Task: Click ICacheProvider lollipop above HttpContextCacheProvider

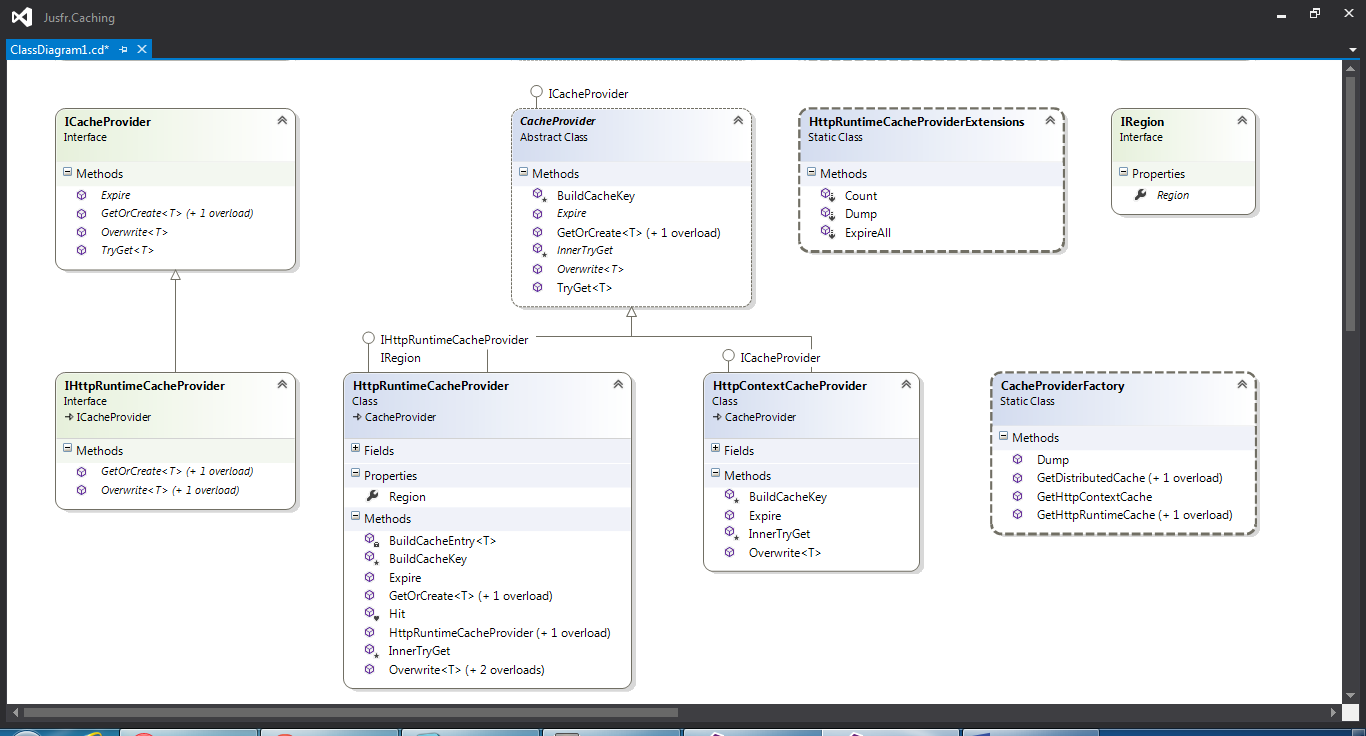Action: click(x=728, y=356)
